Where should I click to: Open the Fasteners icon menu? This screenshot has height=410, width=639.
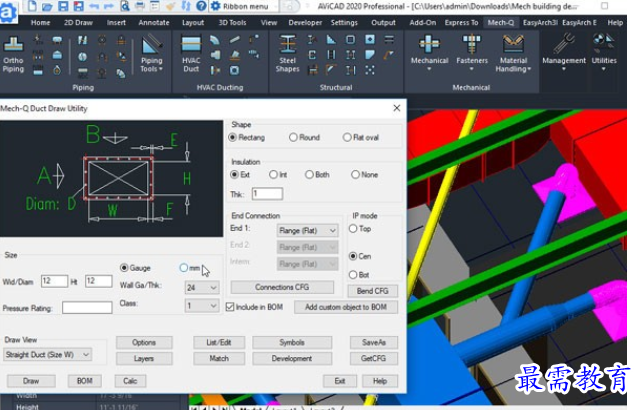coord(472,54)
